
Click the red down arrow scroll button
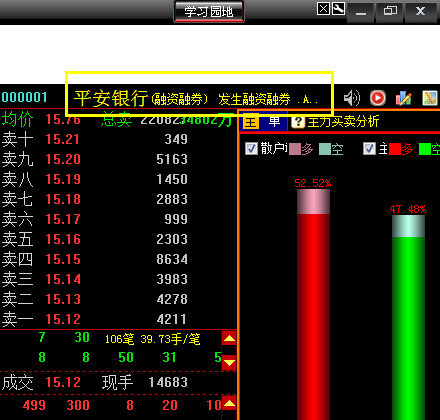229,362
